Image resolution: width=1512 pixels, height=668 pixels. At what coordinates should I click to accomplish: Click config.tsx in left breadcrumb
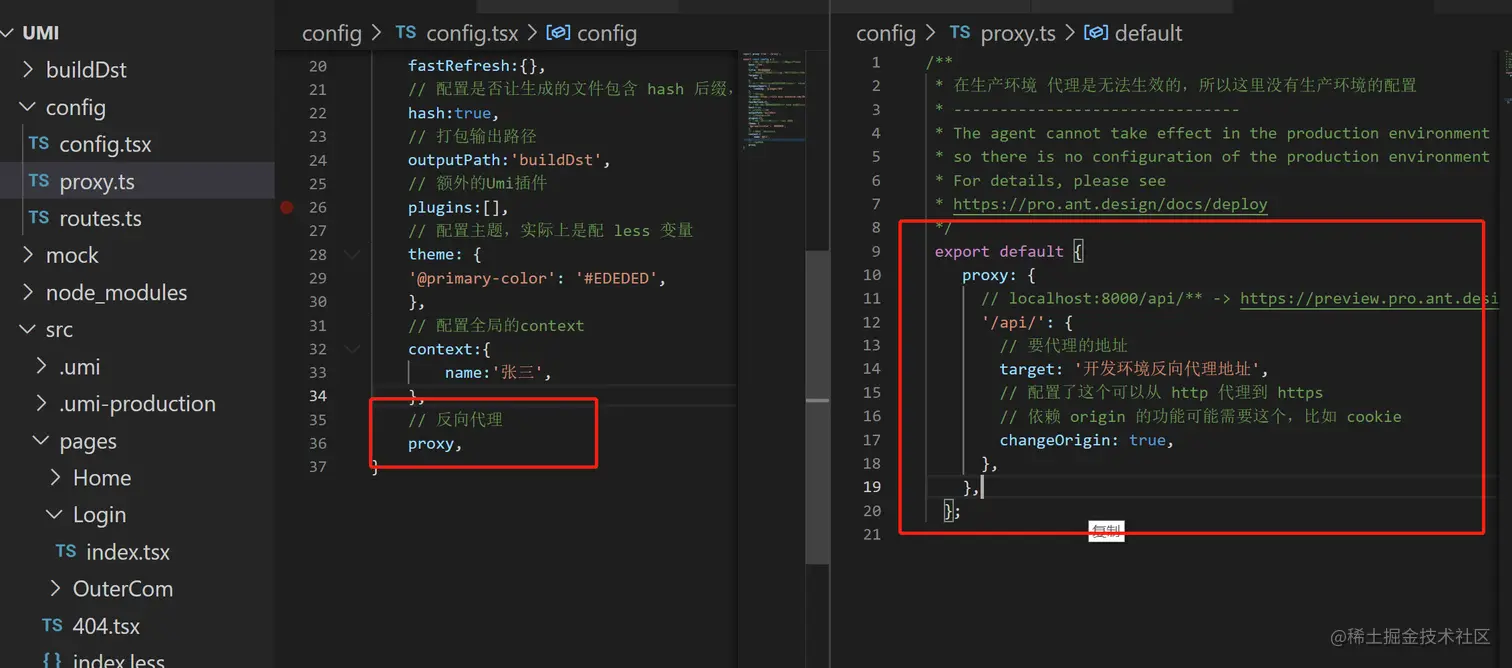point(472,33)
